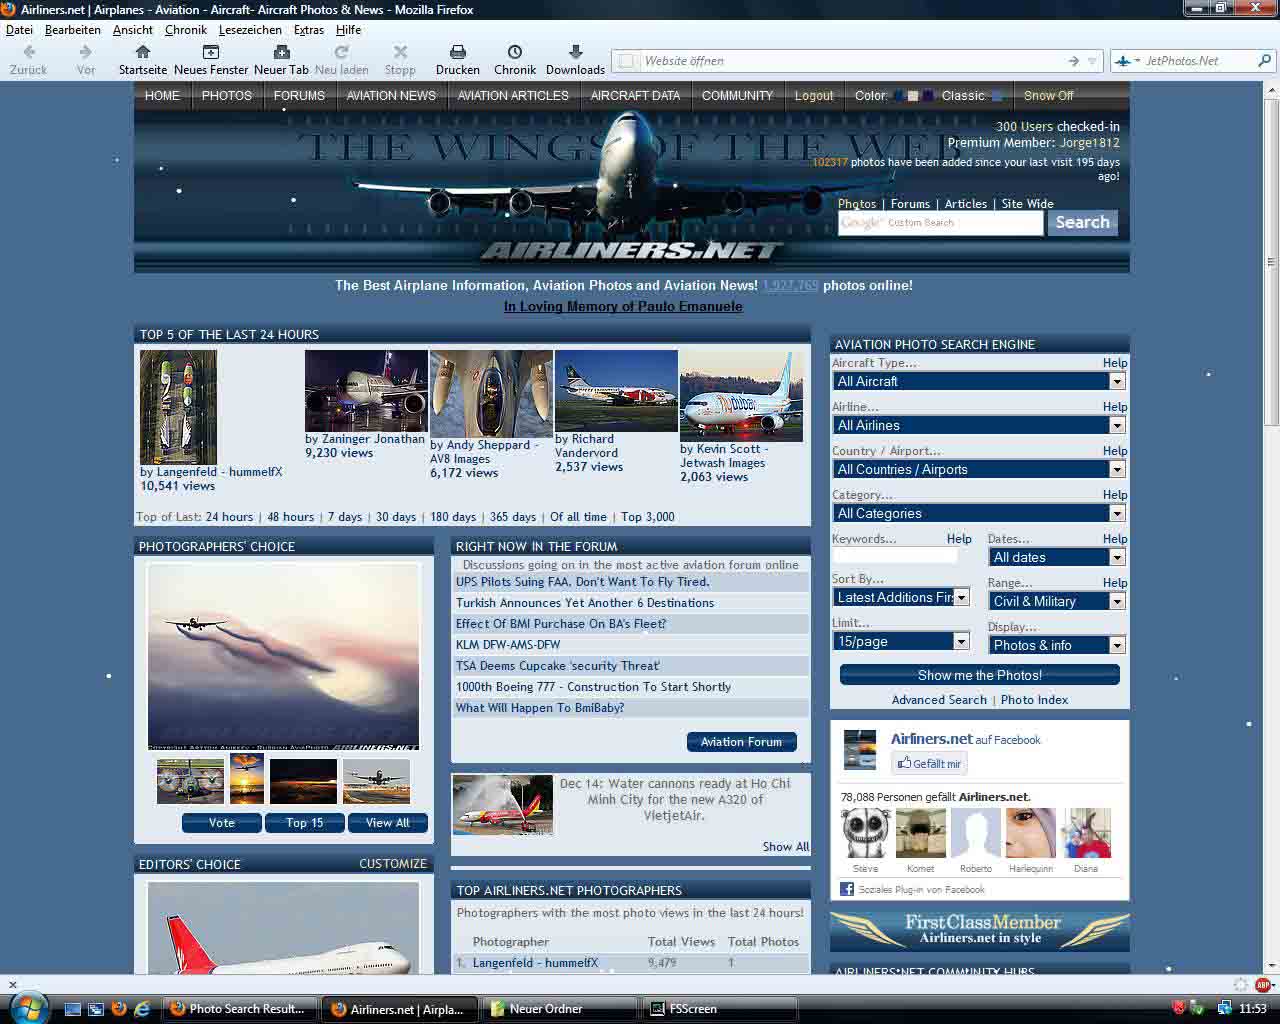The height and width of the screenshot is (1024, 1280).
Task: Open the Datei menu
Action: [x=19, y=30]
